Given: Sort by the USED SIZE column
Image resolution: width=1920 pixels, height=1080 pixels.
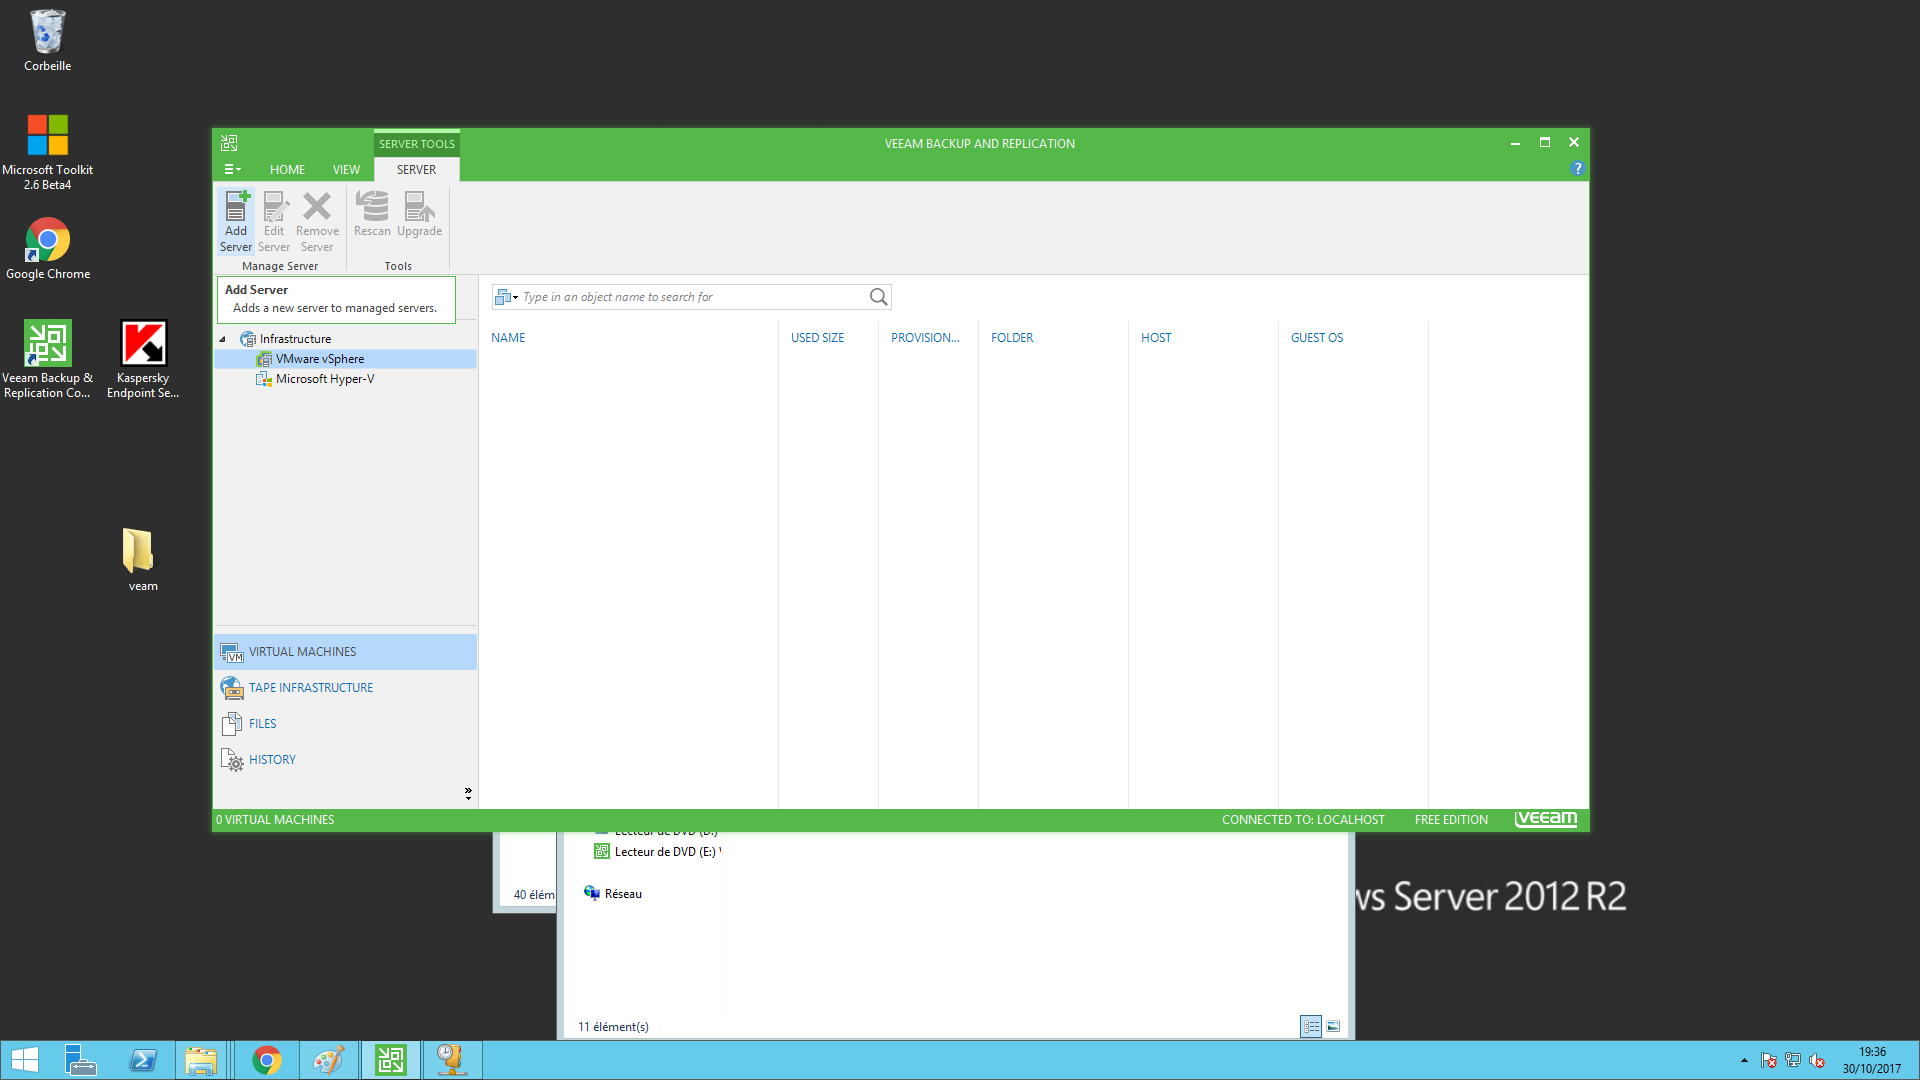Looking at the screenshot, I should 817,338.
